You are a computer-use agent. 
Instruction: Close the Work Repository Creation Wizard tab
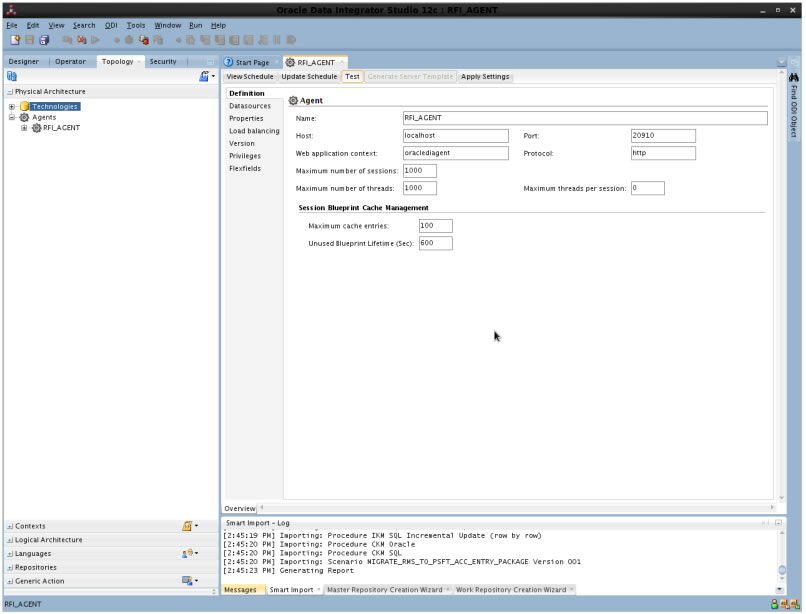click(x=571, y=590)
